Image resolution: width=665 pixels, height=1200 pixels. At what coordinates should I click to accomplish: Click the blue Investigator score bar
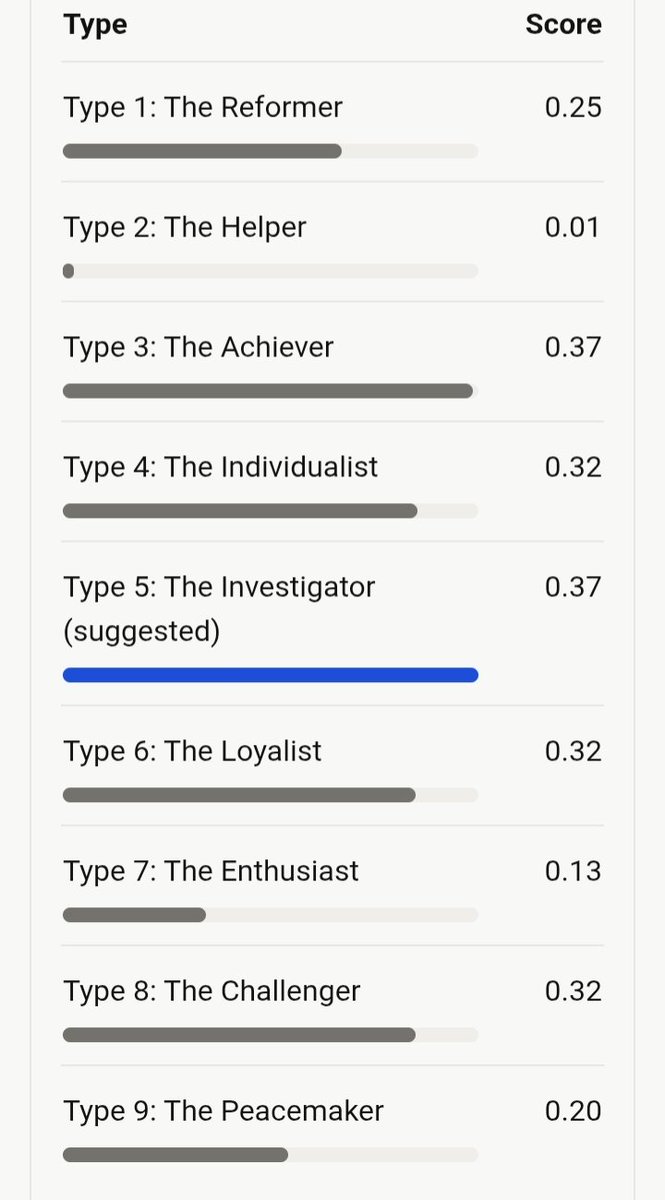tap(270, 675)
